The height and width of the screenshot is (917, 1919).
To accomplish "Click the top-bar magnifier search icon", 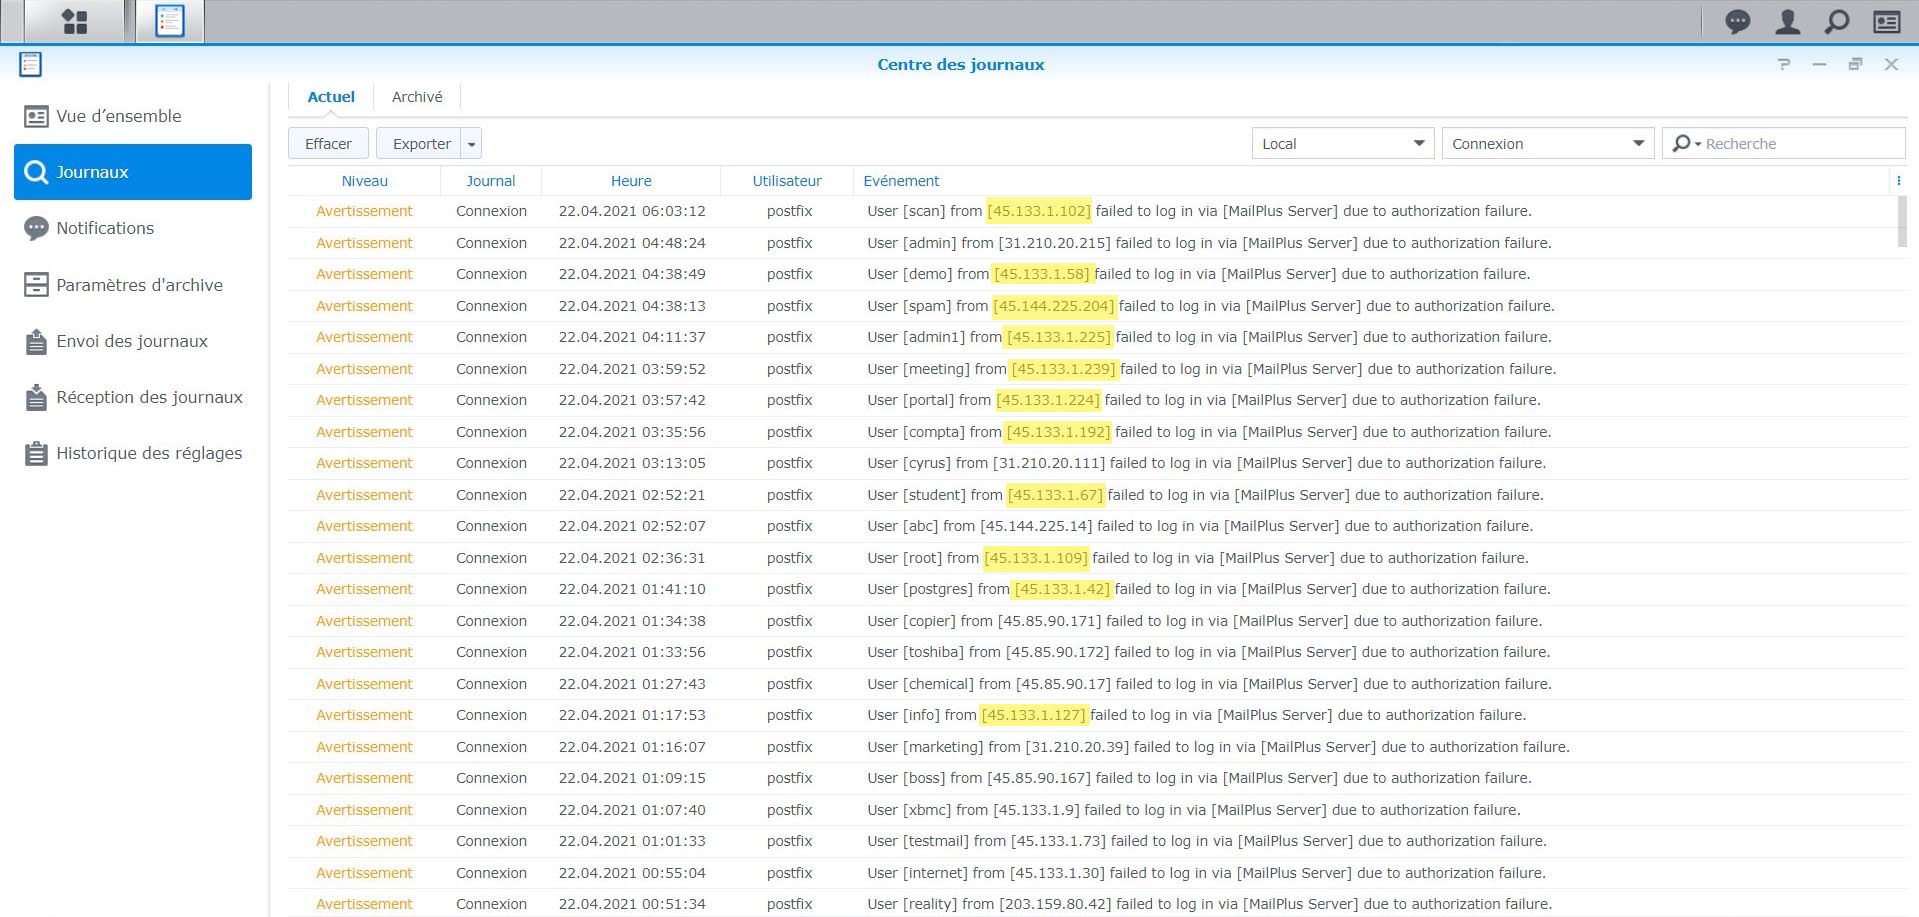I will coord(1837,22).
